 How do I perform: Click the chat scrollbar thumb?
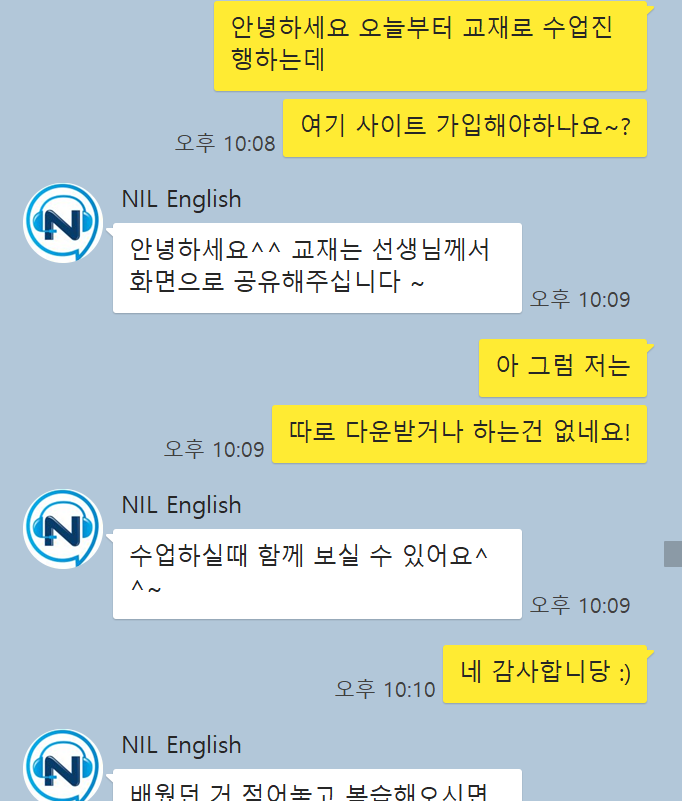[673, 554]
